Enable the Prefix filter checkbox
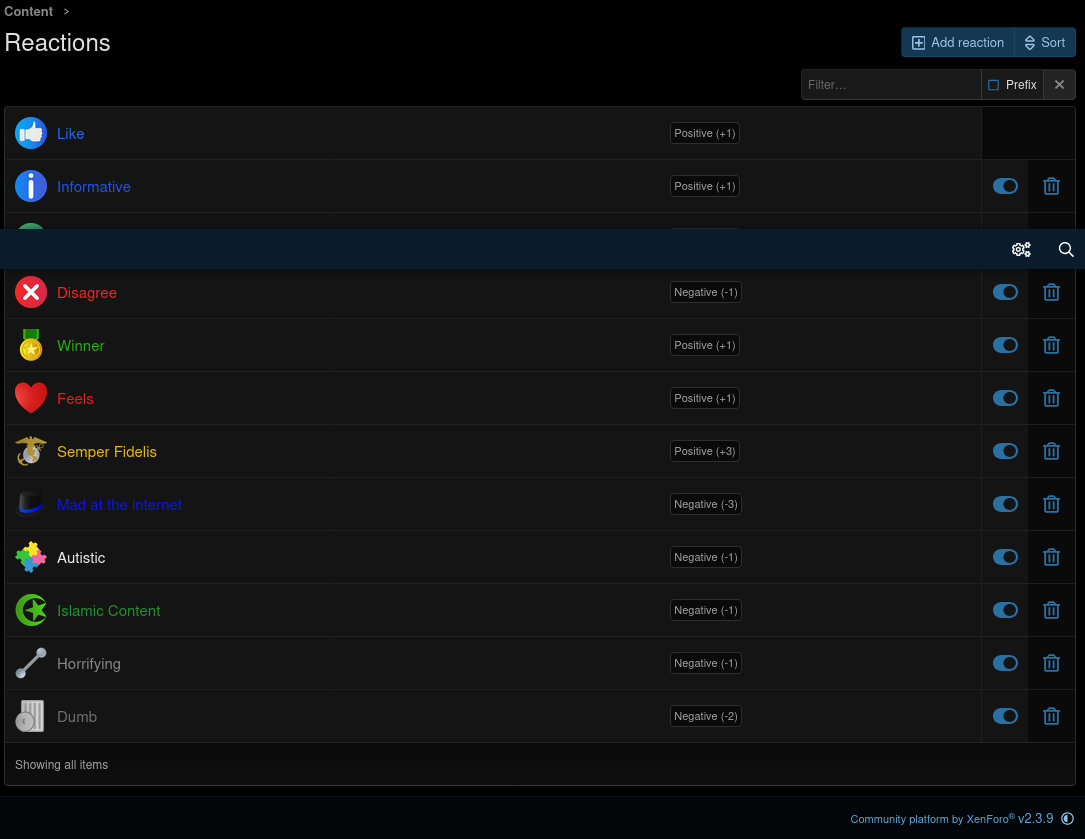 993,85
